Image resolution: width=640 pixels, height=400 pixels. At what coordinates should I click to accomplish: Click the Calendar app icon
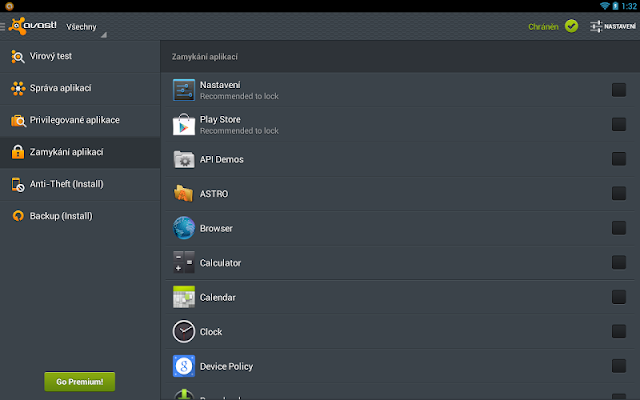(x=184, y=297)
